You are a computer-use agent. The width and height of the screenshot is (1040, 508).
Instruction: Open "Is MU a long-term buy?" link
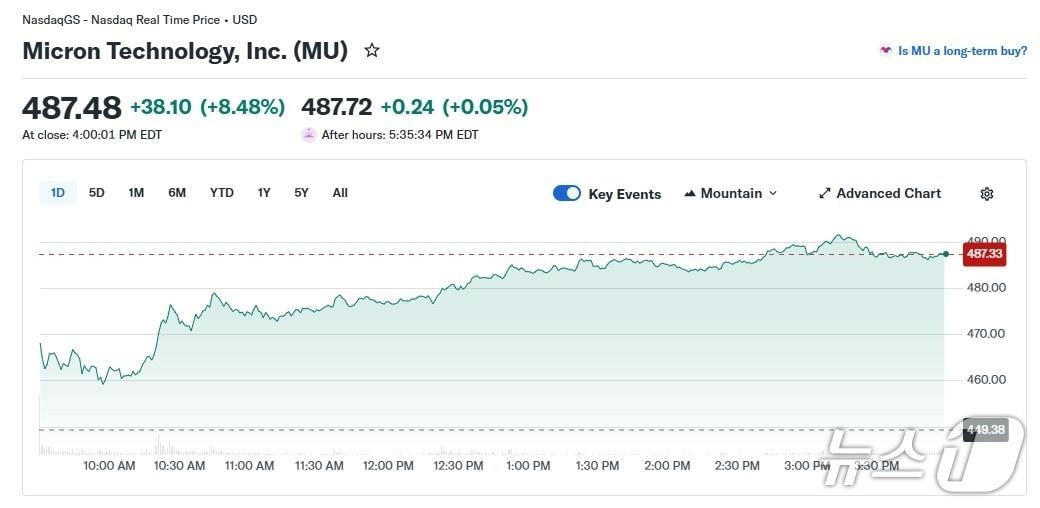(x=962, y=51)
